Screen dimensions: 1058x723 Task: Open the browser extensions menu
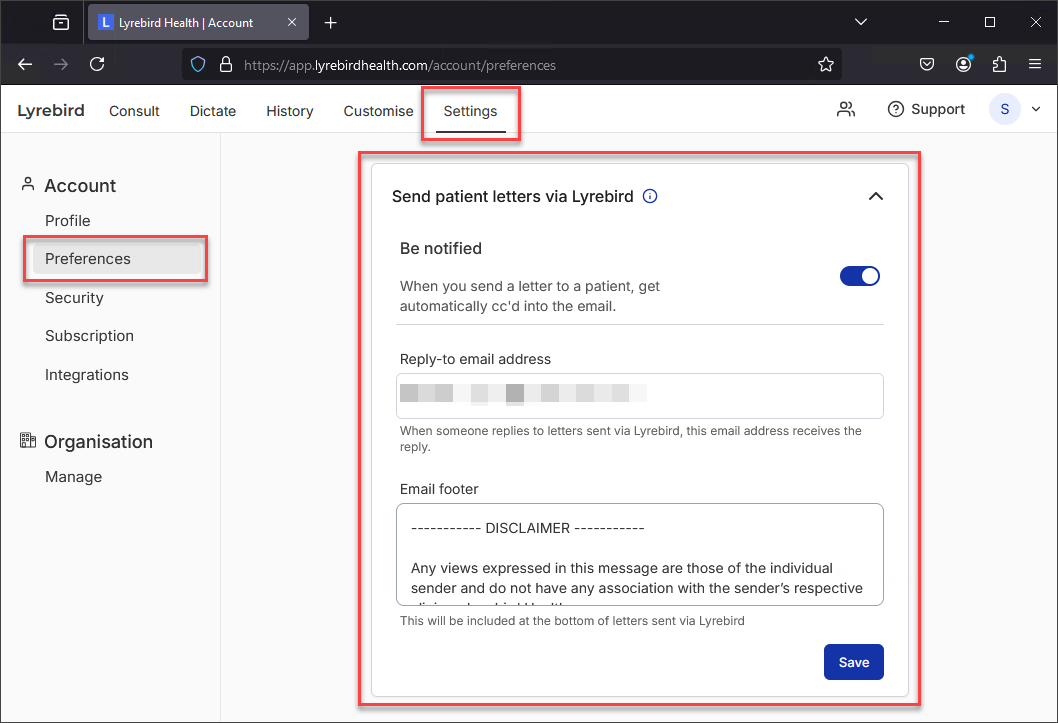[x=999, y=64]
